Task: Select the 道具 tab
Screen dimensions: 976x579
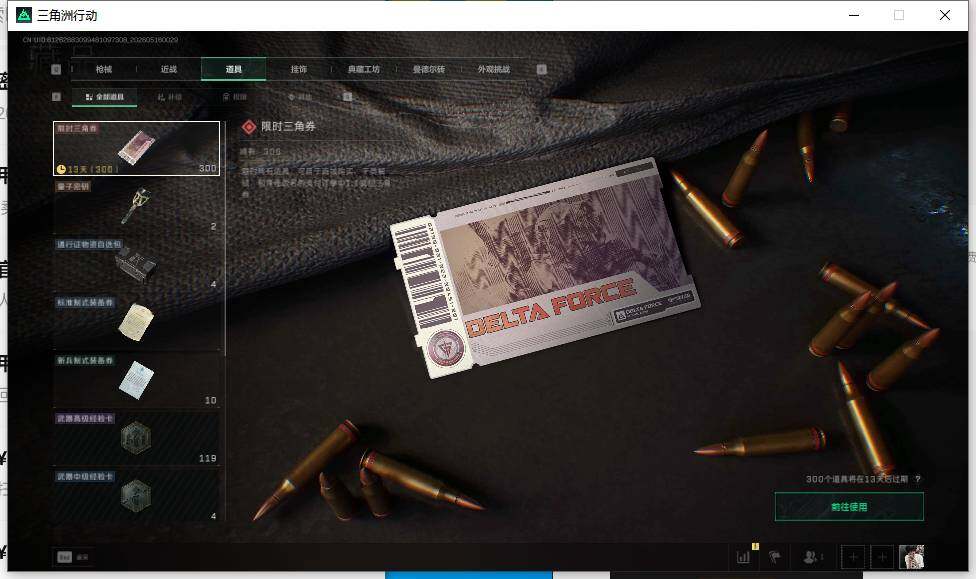Action: tap(233, 69)
